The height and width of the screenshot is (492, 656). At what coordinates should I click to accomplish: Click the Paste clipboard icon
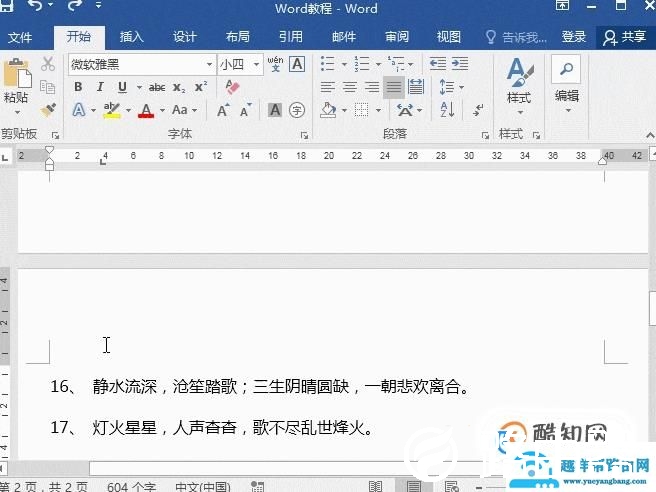pyautogui.click(x=17, y=74)
